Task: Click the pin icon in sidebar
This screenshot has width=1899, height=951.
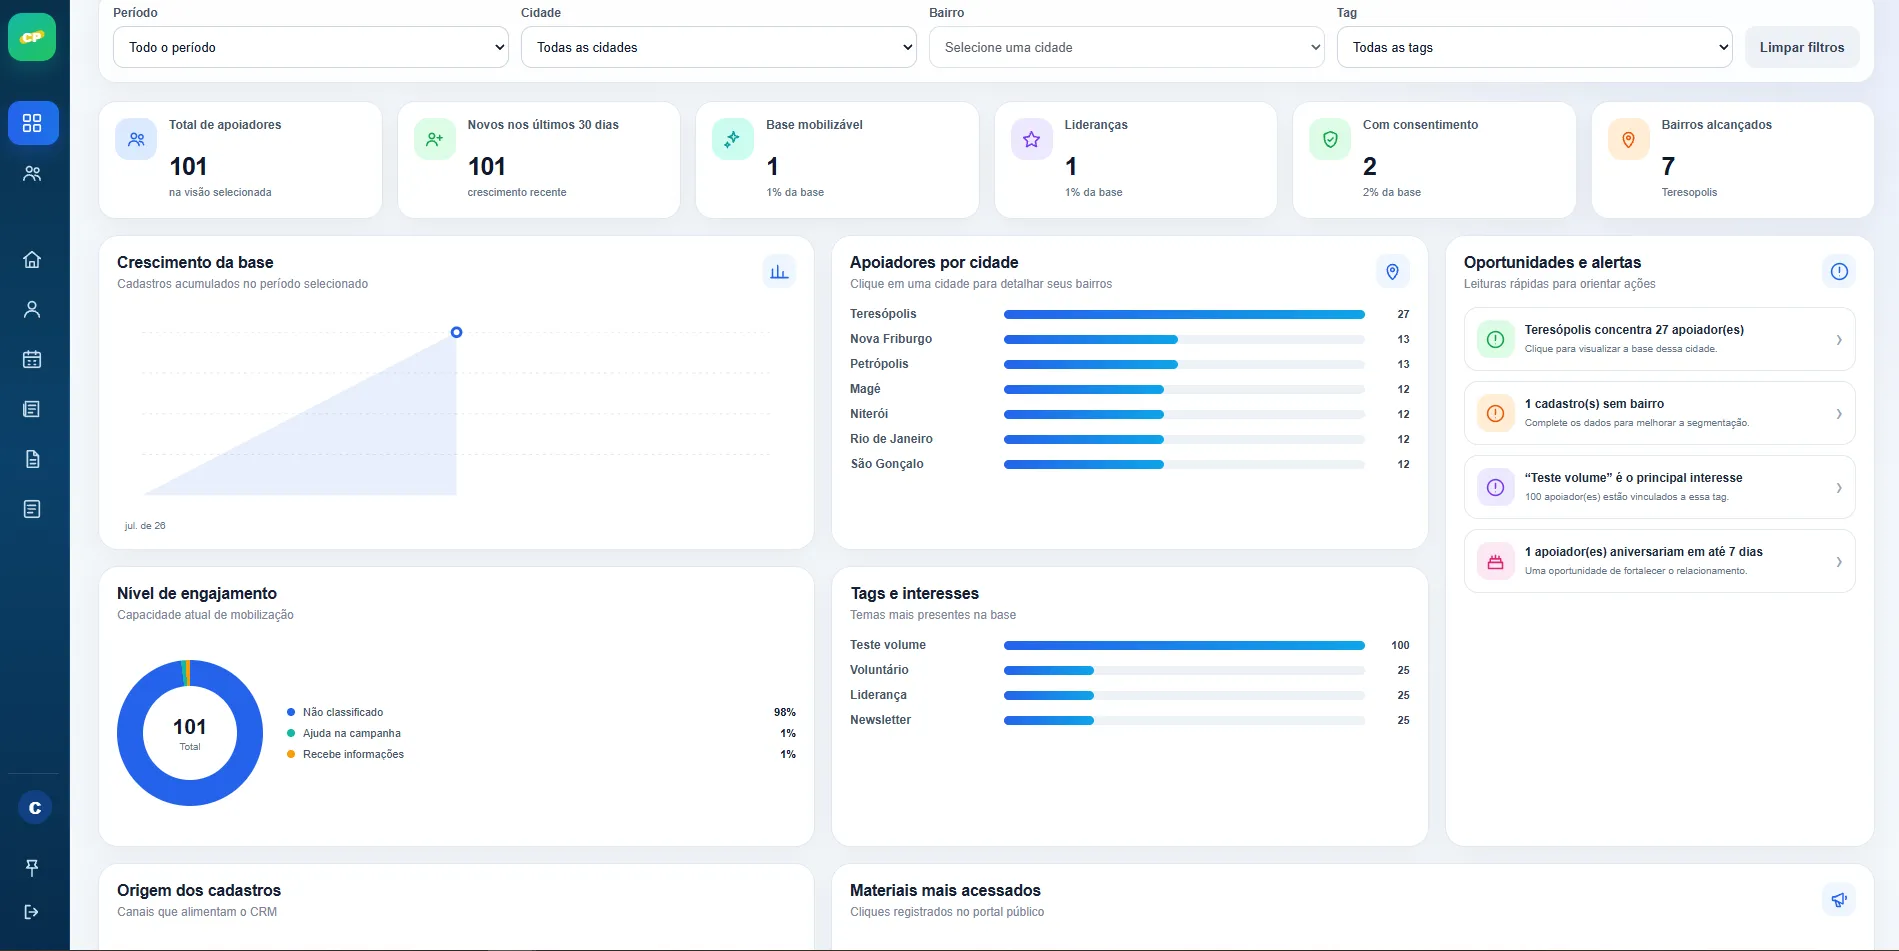Action: click(33, 867)
